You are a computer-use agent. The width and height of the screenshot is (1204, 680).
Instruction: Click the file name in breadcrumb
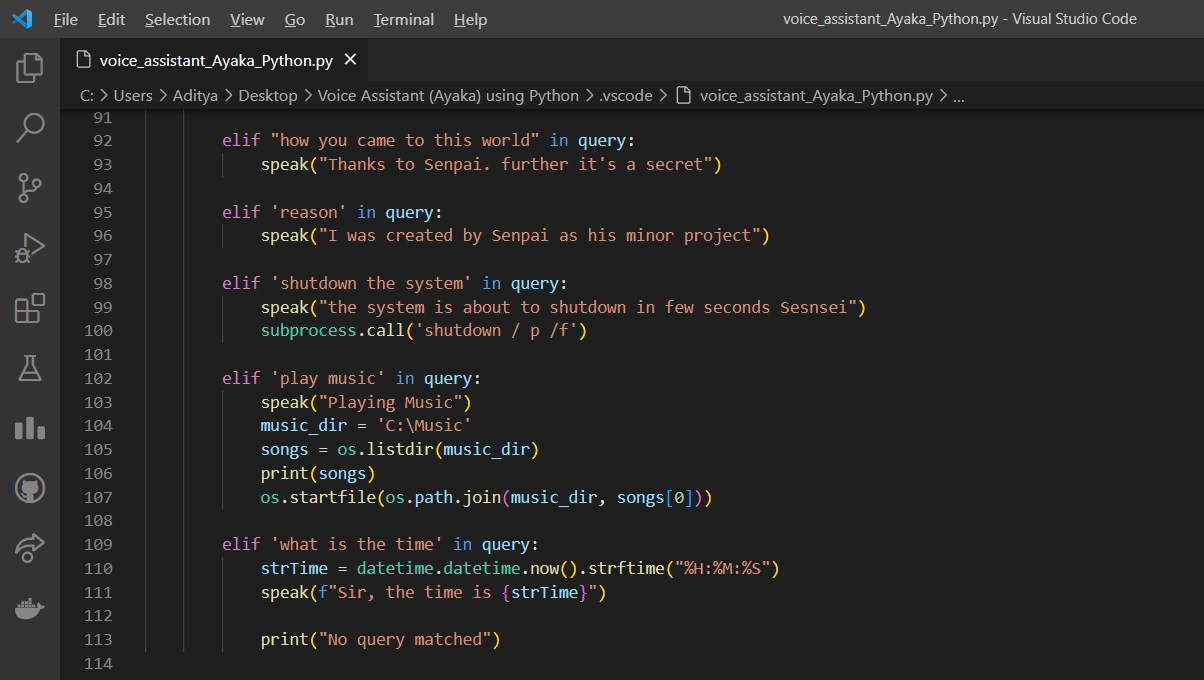coord(816,96)
